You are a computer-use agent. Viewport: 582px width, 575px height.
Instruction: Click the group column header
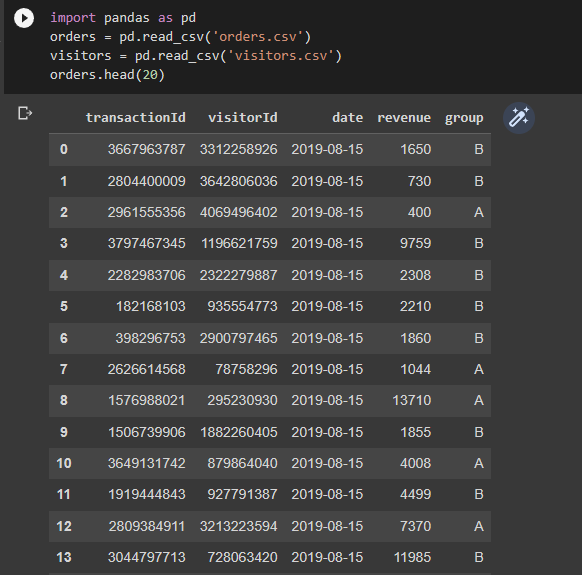[x=464, y=118]
